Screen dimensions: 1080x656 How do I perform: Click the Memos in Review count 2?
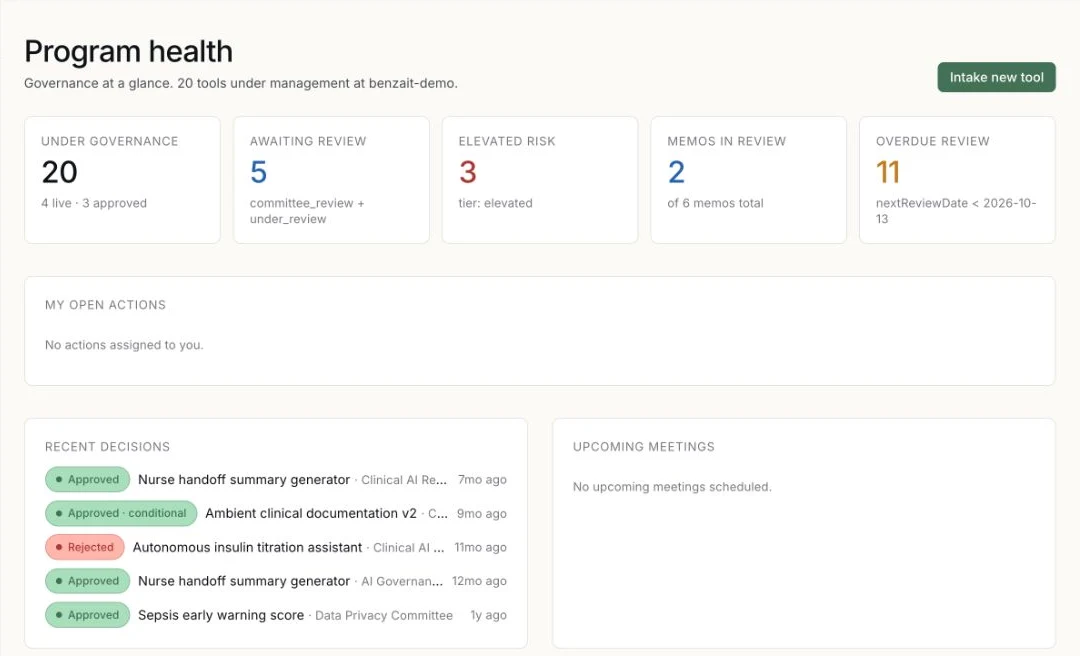(x=676, y=172)
